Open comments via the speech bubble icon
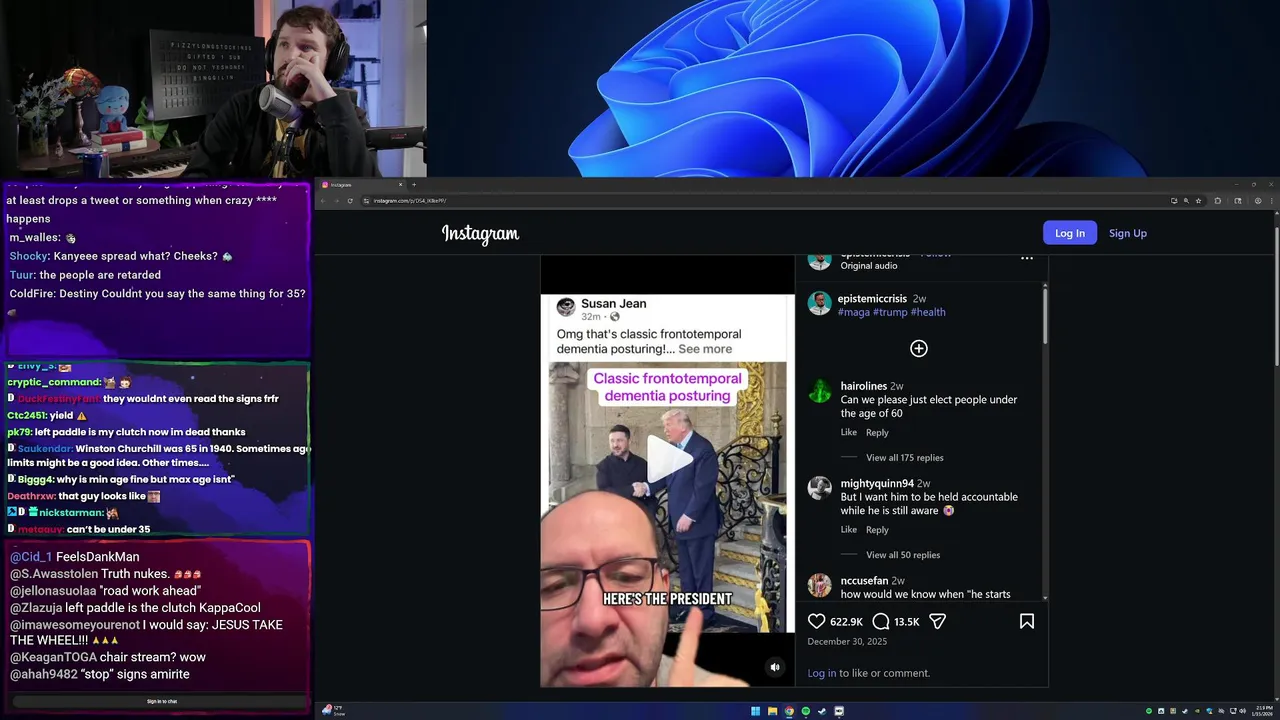Viewport: 1280px width, 720px height. [x=881, y=621]
